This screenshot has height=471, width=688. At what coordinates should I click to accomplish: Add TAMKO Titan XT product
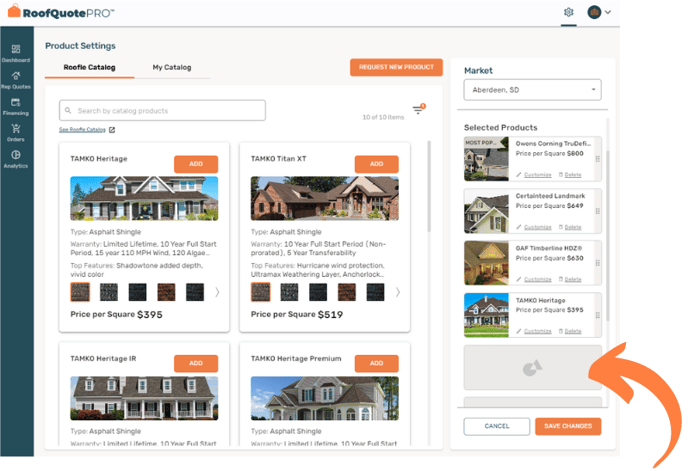pos(376,164)
